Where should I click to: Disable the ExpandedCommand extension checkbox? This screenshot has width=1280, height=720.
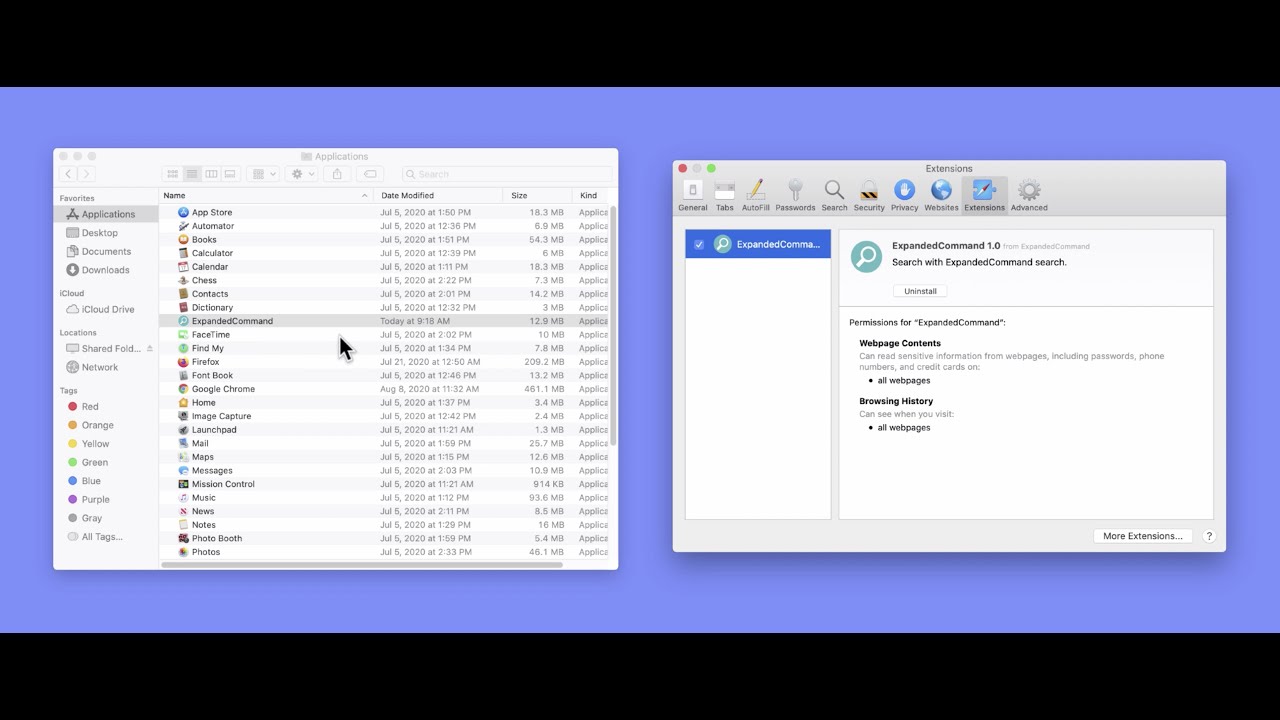(699, 244)
